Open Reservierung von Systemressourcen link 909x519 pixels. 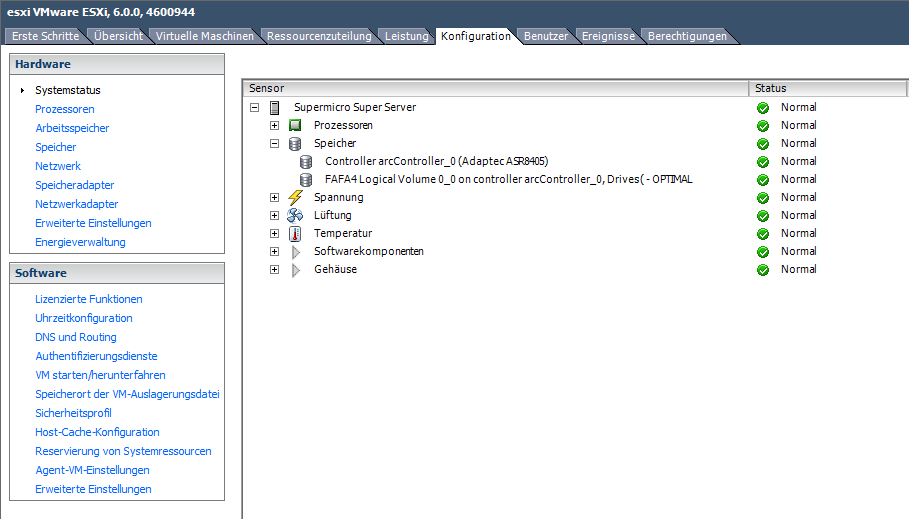[123, 451]
